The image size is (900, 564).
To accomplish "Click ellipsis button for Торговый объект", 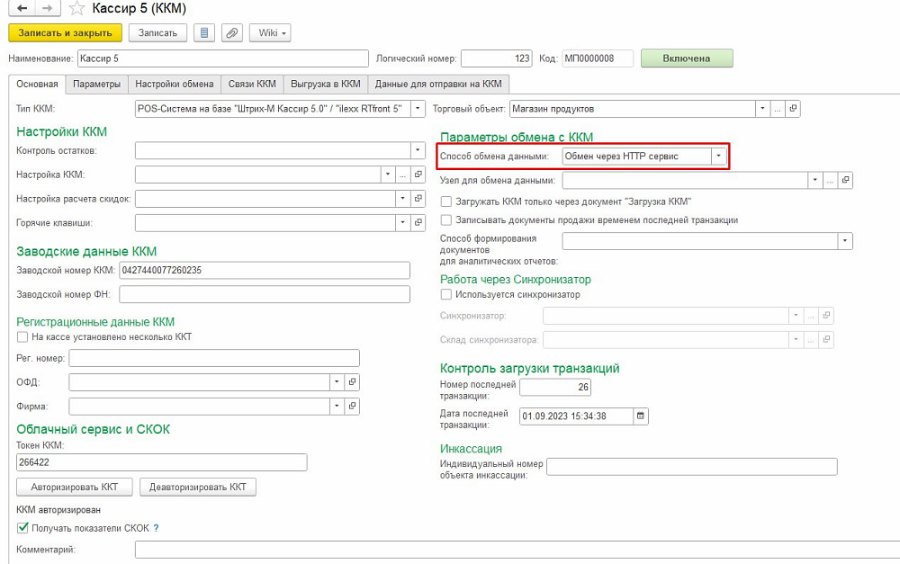I will pyautogui.click(x=777, y=108).
